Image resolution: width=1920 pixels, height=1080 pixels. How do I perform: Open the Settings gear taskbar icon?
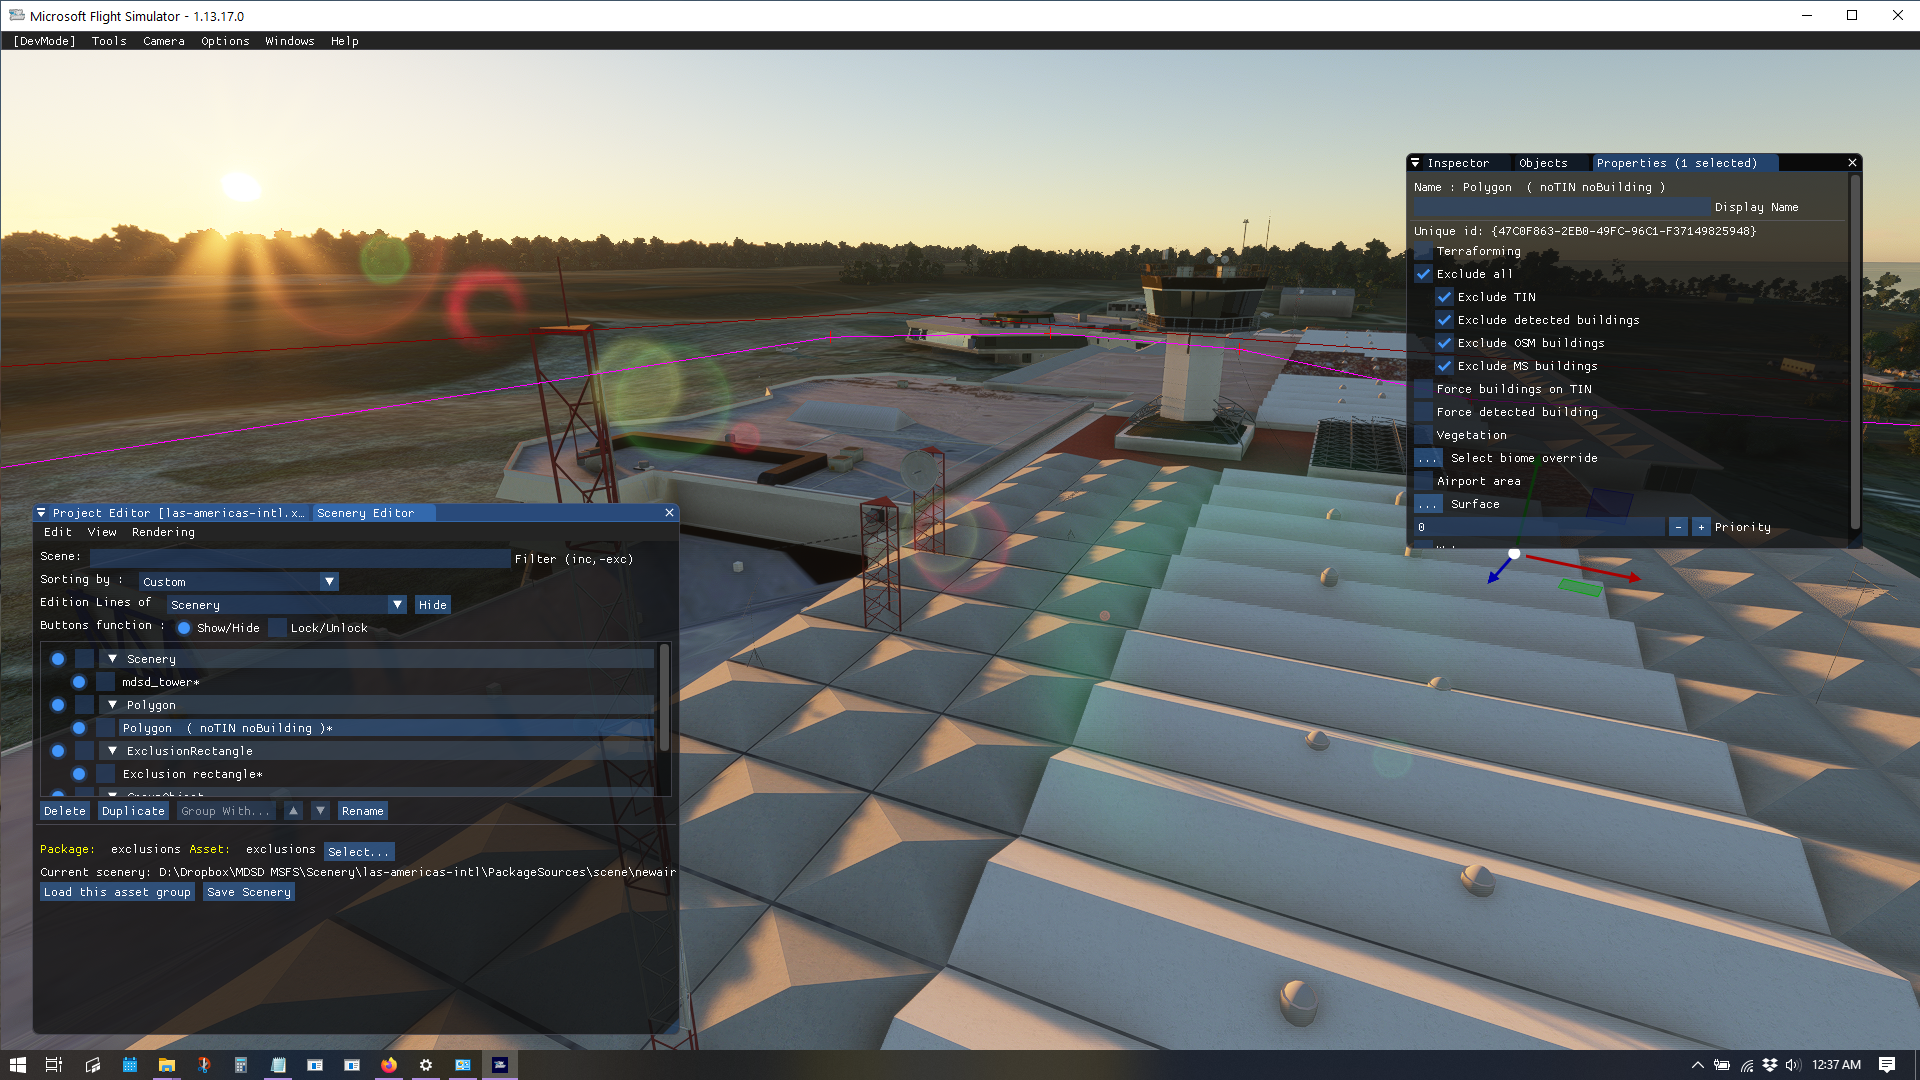click(426, 1065)
